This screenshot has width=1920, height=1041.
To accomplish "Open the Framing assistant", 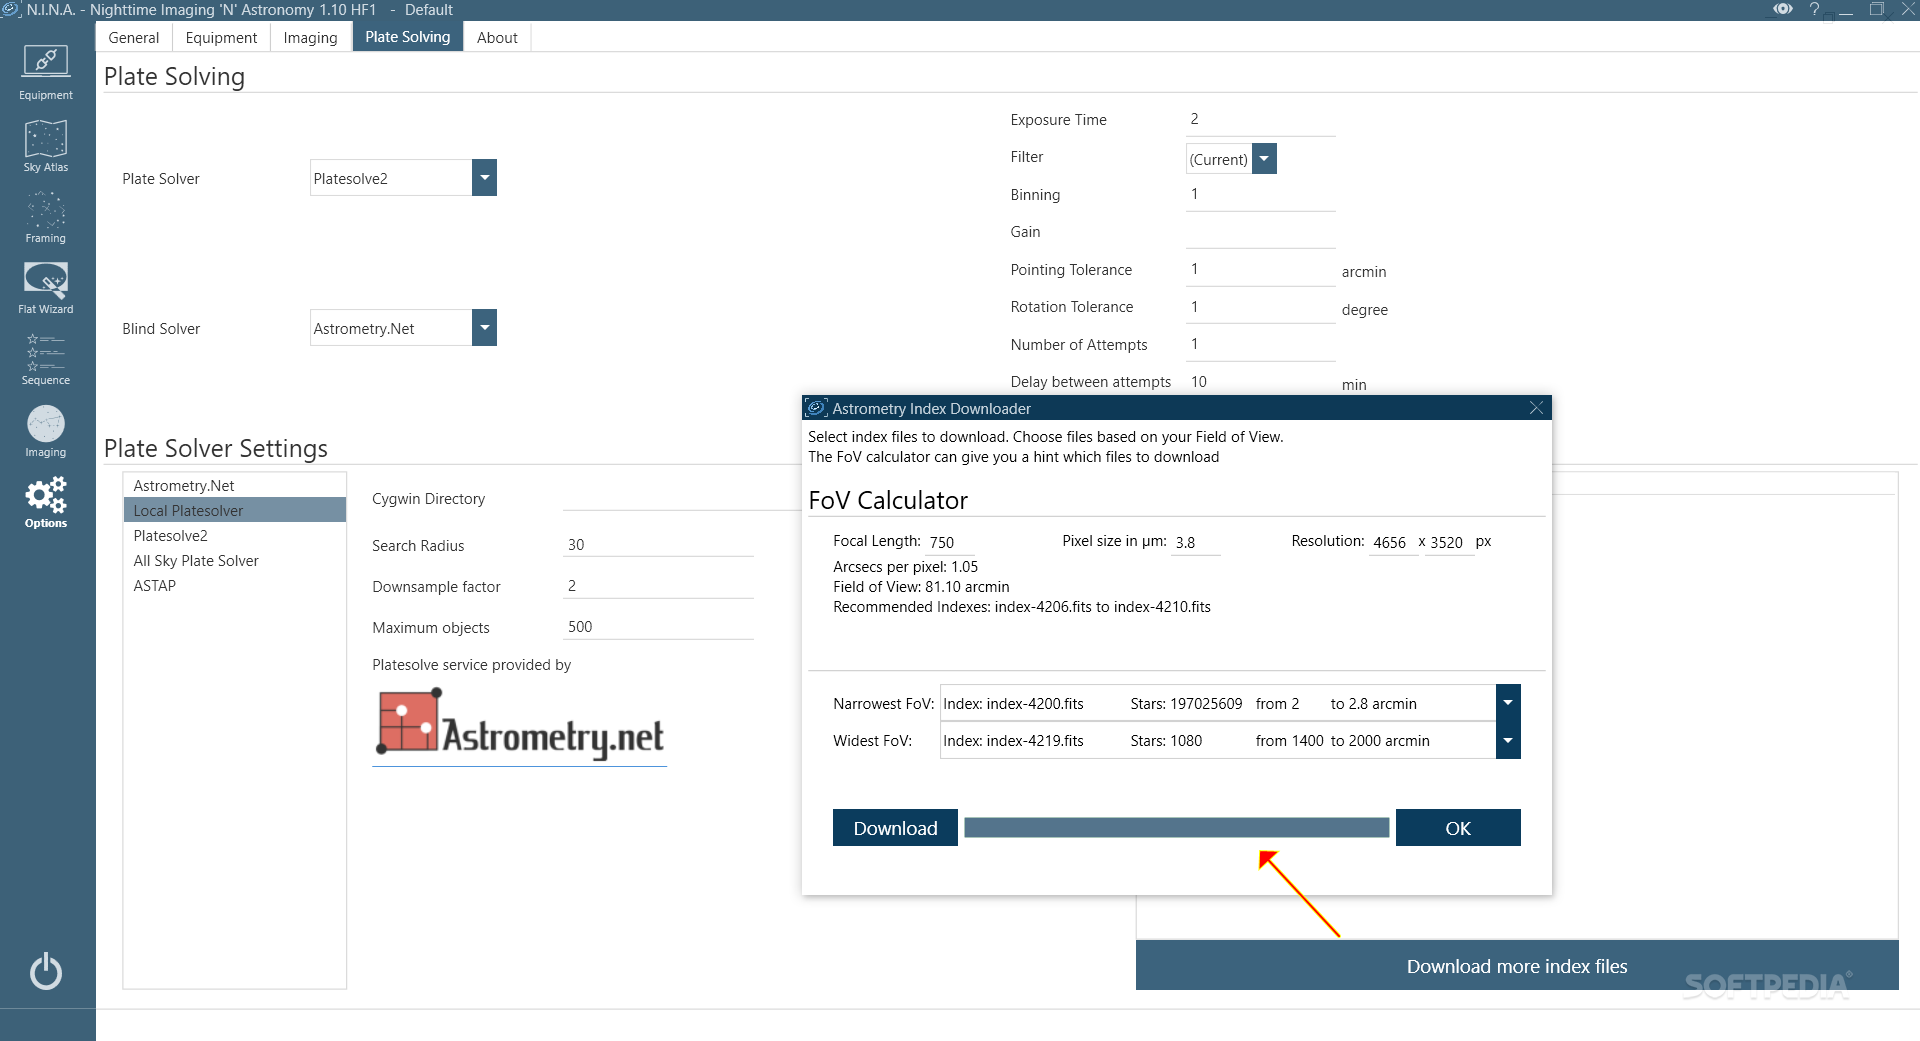I will pyautogui.click(x=46, y=217).
